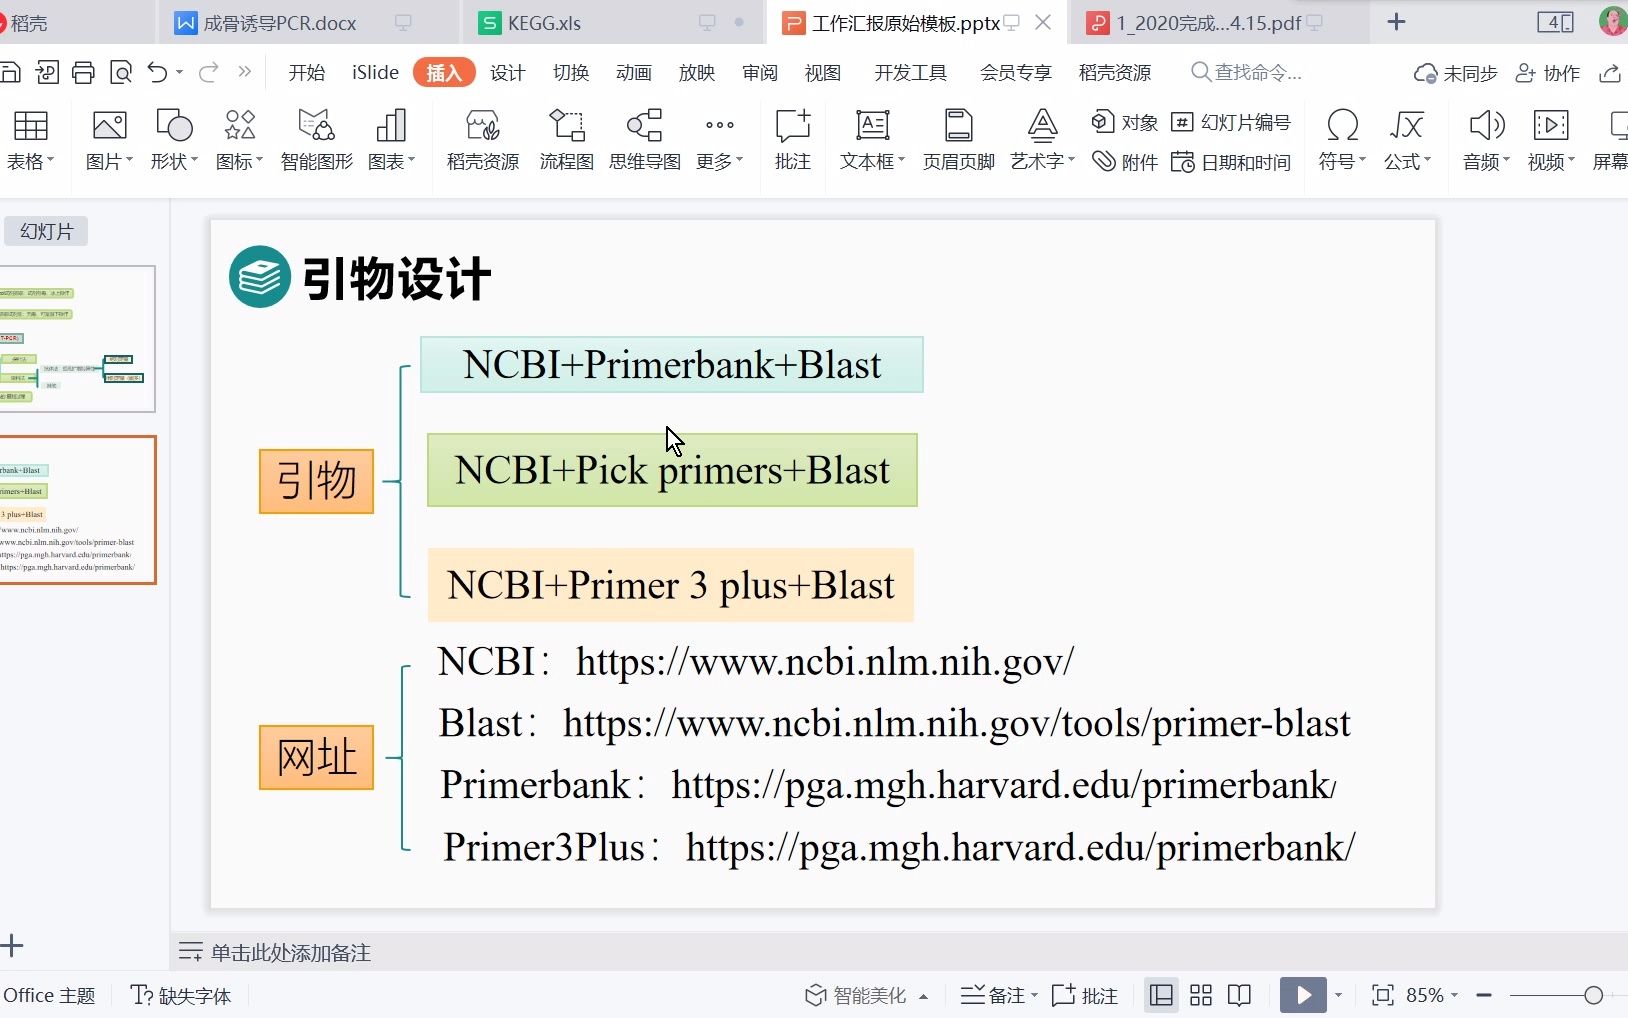
Task: Insert a 流程图 flowchart
Action: tap(567, 140)
